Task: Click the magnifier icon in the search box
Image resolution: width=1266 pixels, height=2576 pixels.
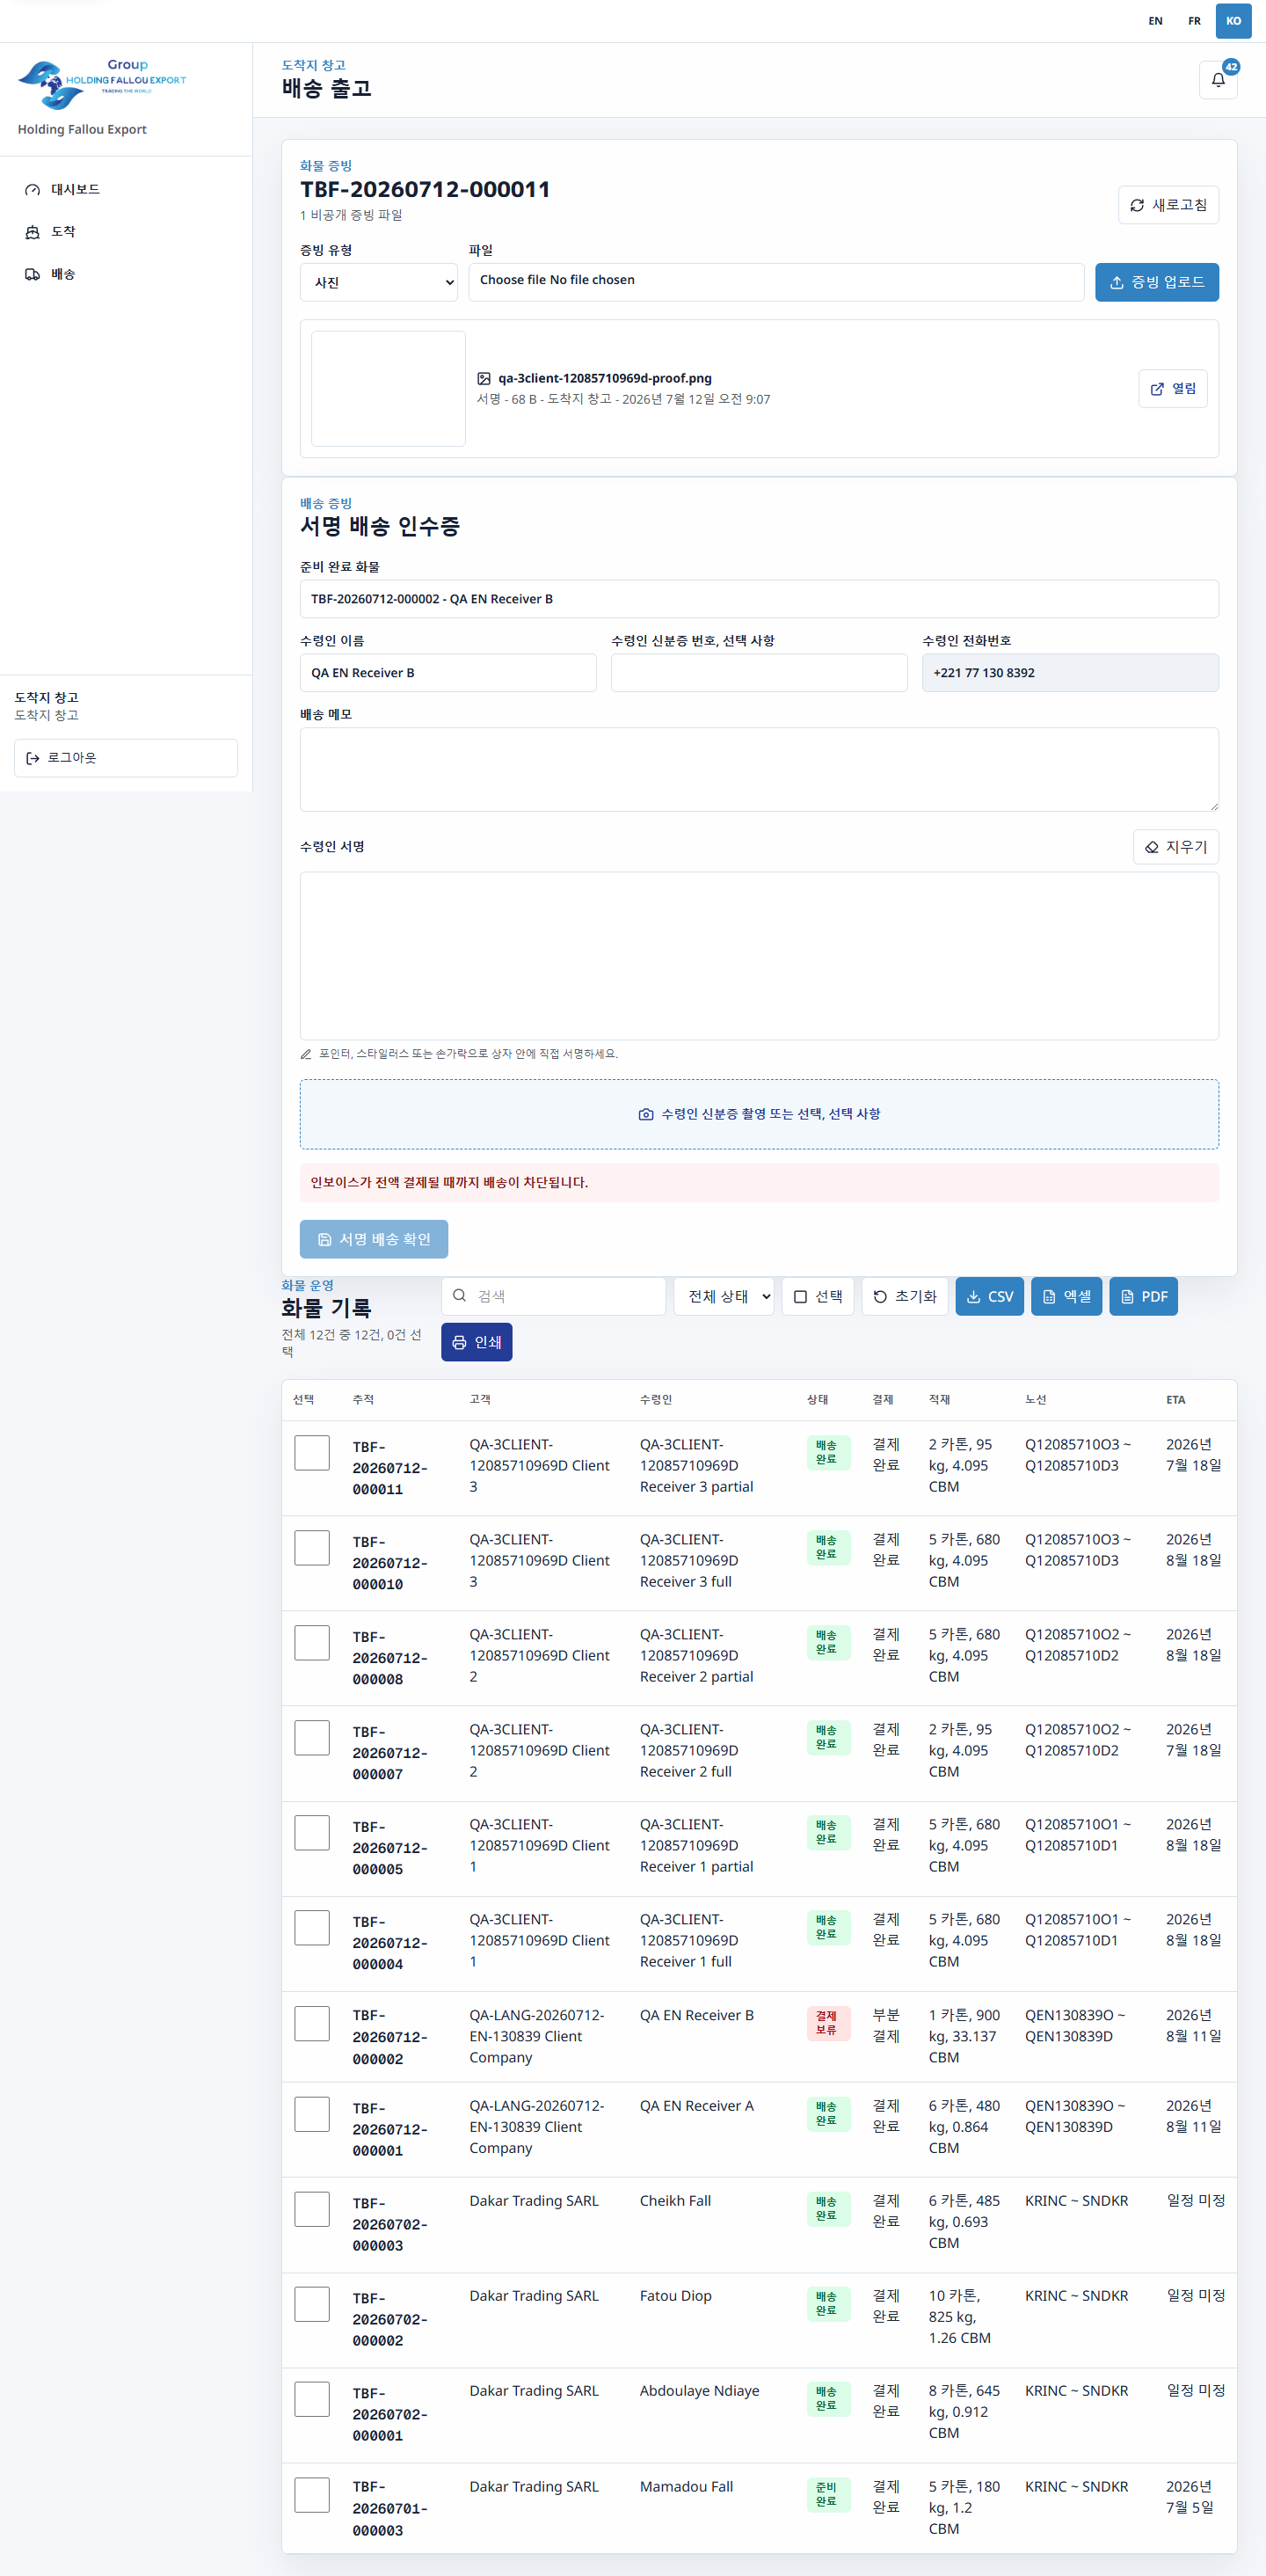Action: pos(459,1295)
